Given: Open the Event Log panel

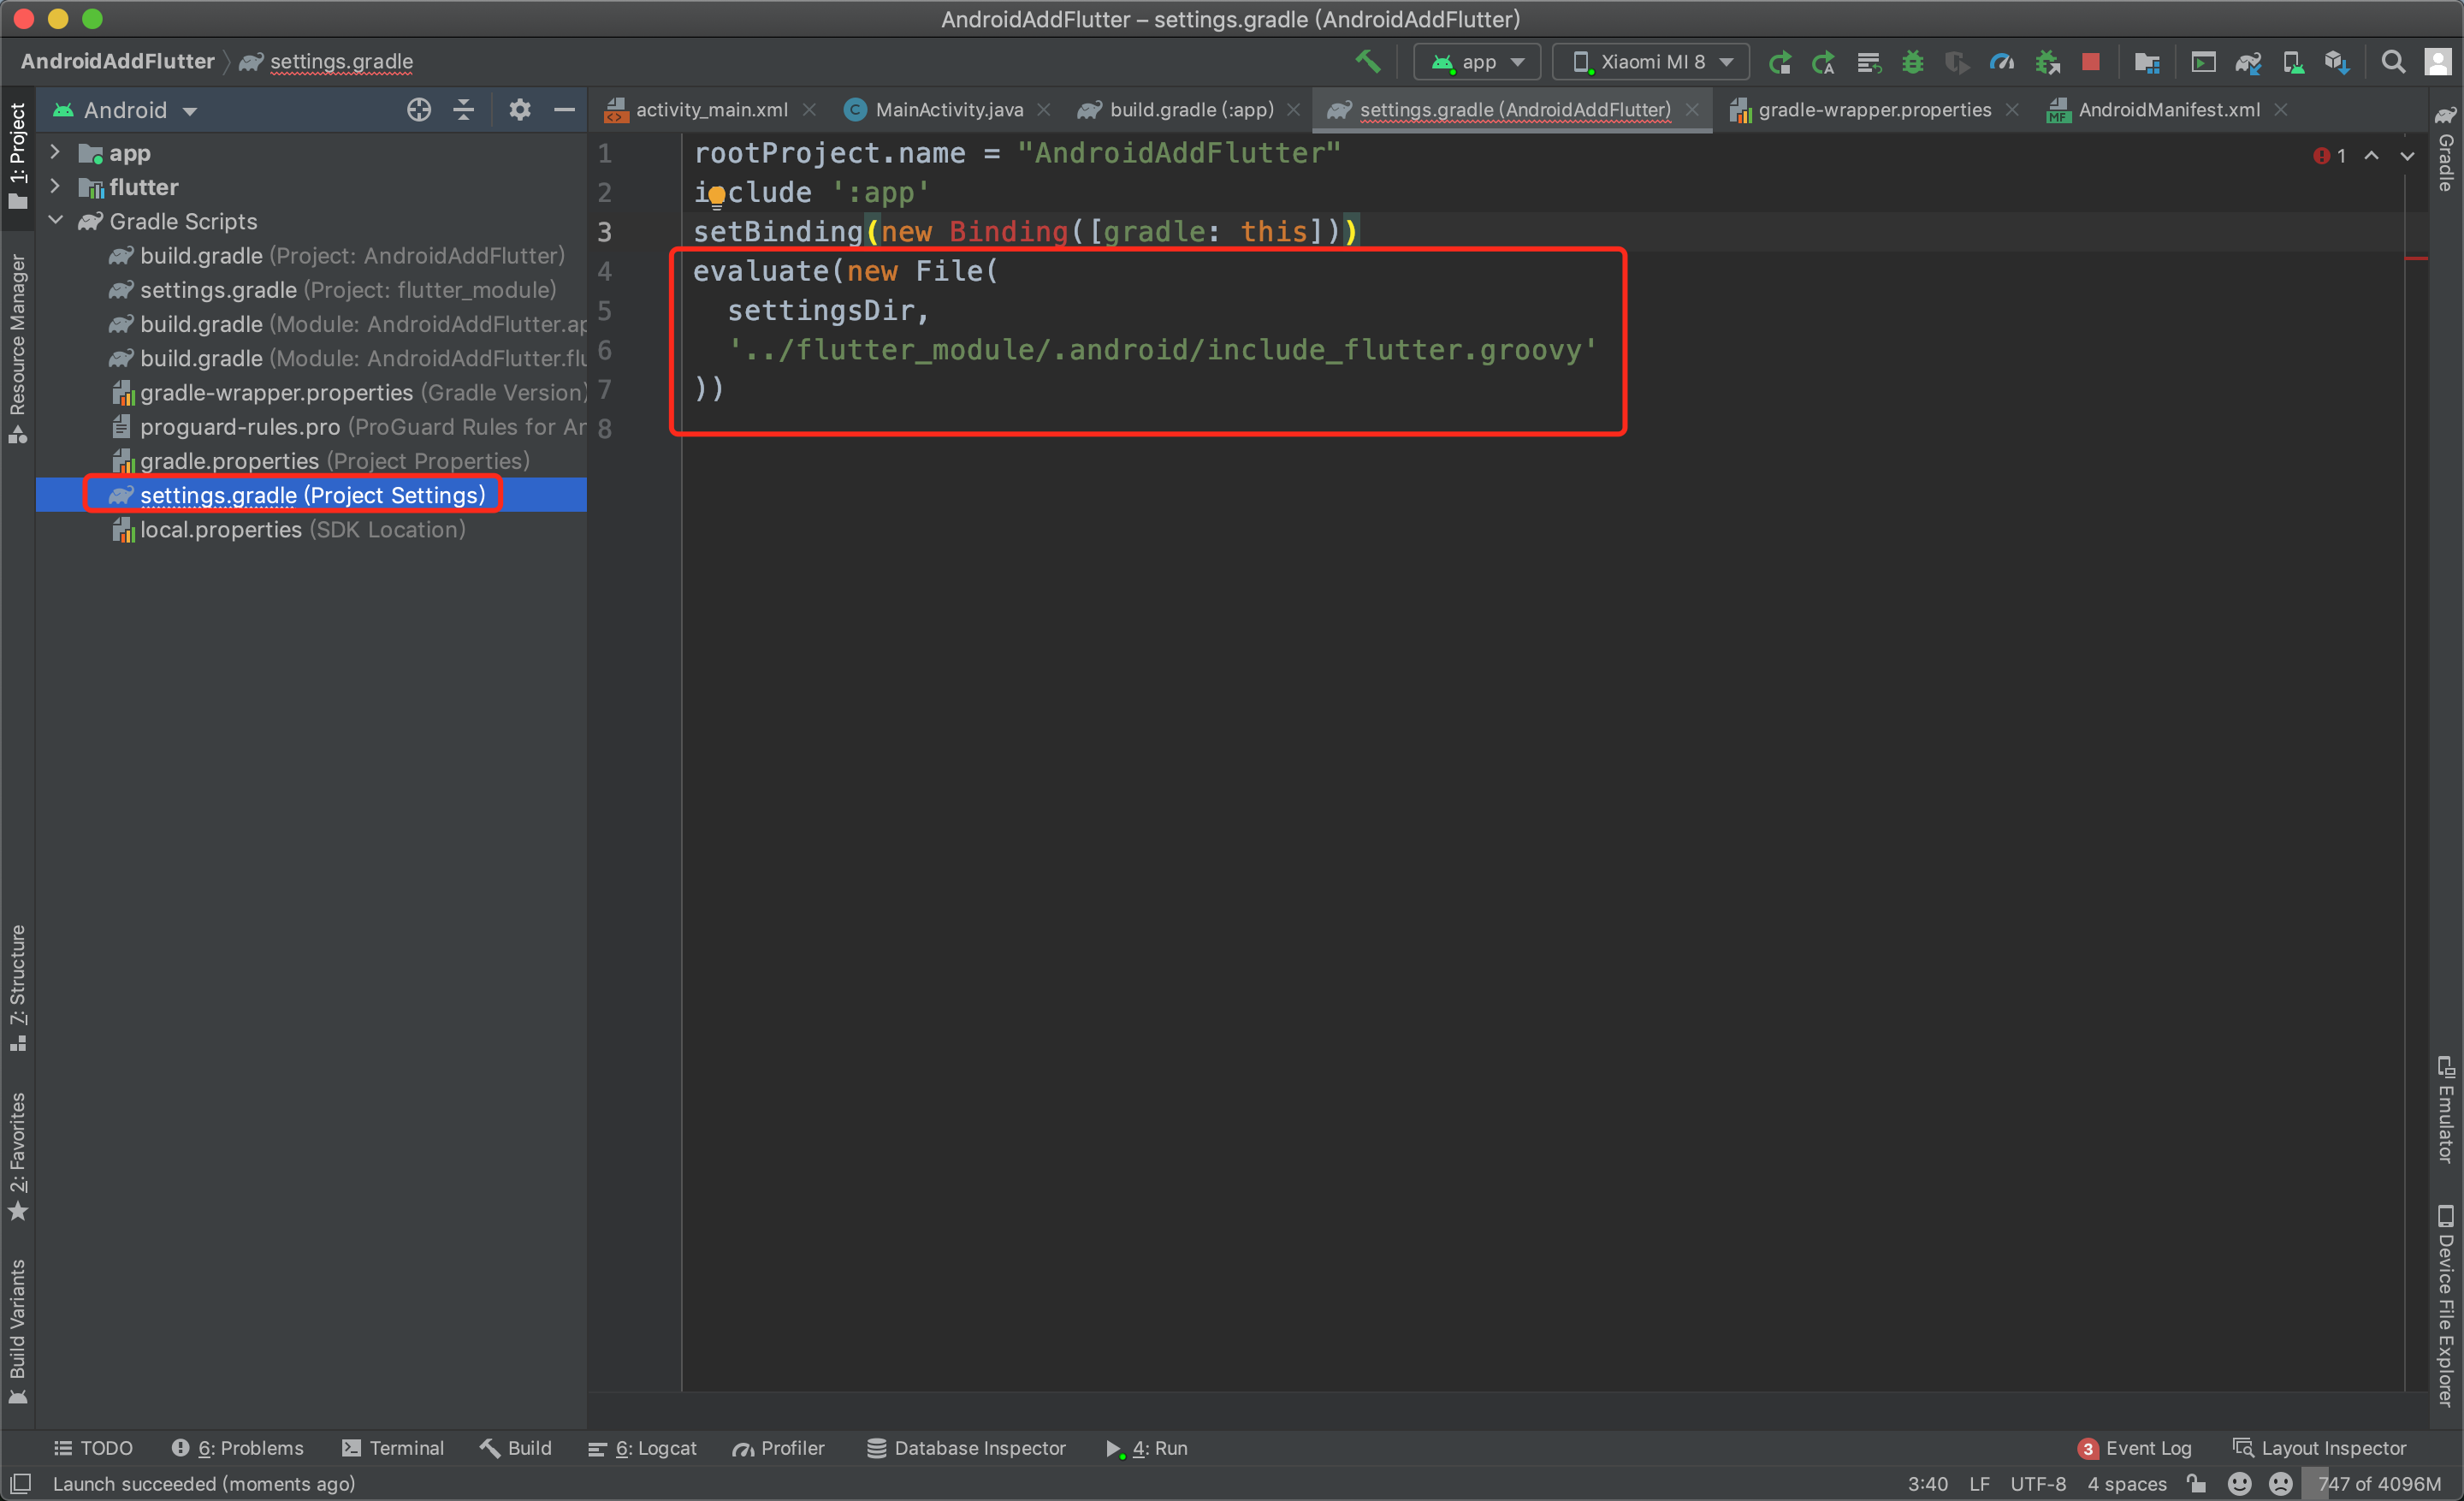Looking at the screenshot, I should click(x=2136, y=1448).
